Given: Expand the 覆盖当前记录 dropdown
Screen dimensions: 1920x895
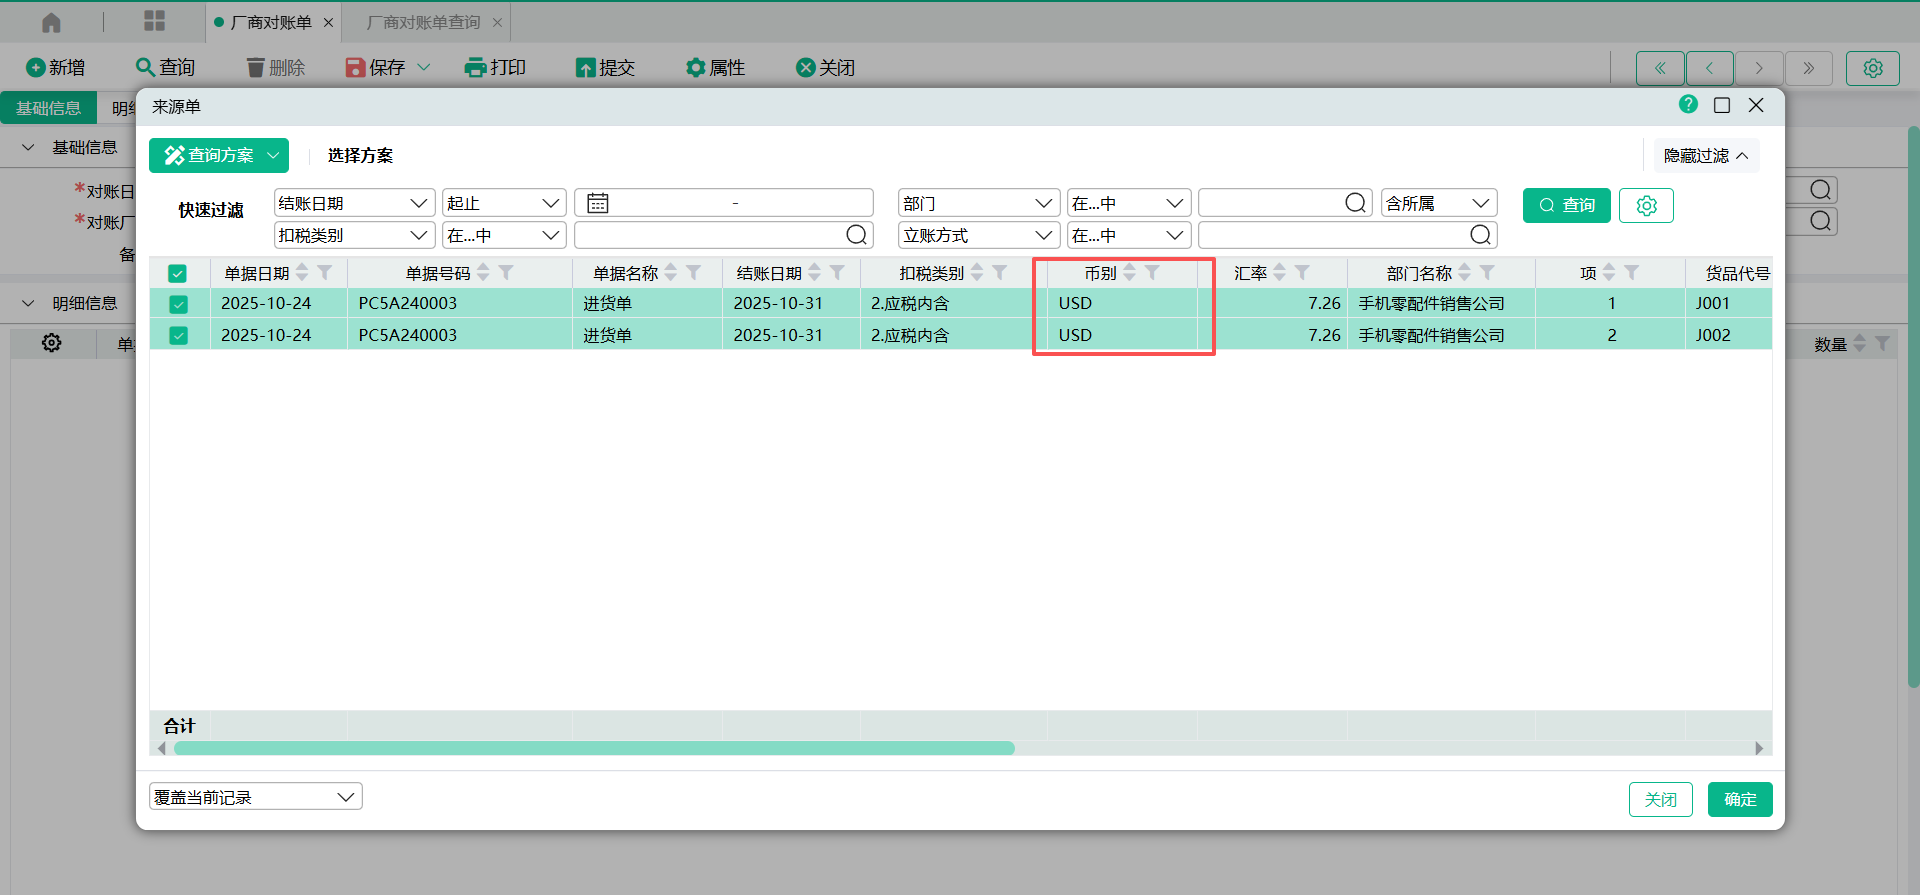Looking at the screenshot, I should (x=255, y=797).
